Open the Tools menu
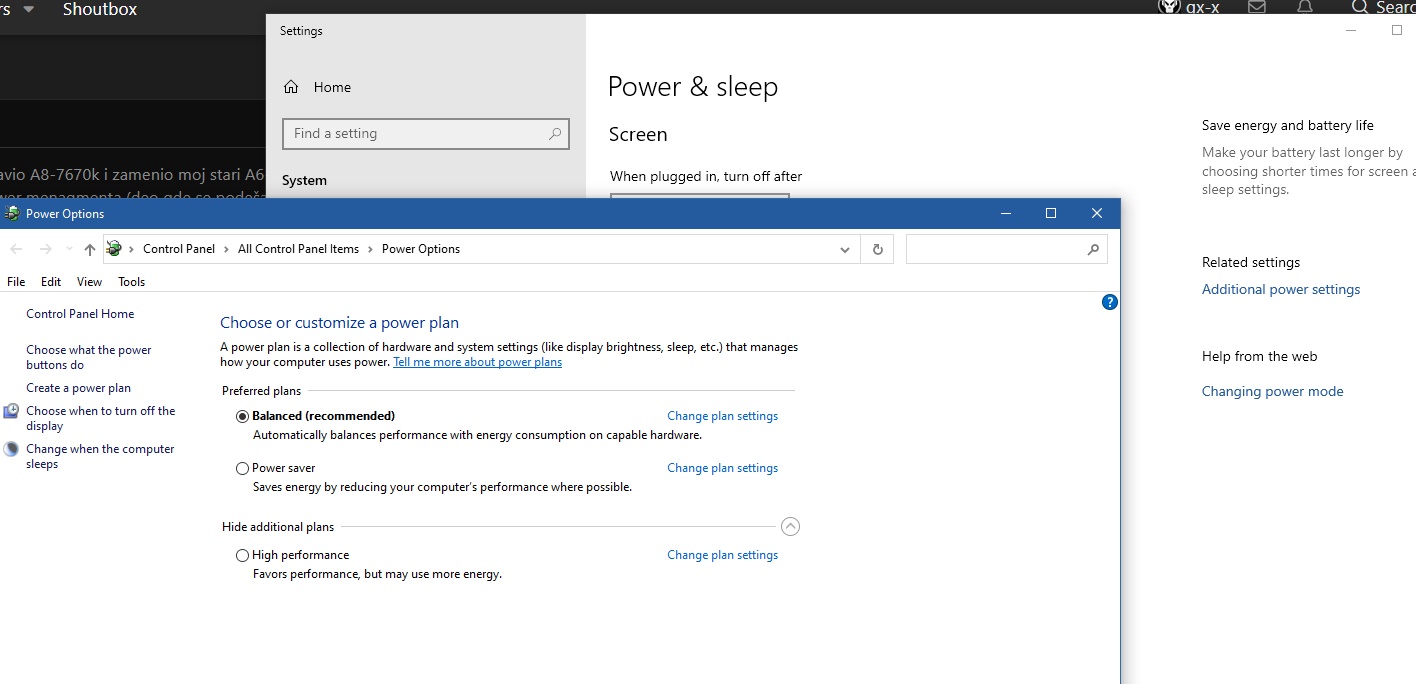This screenshot has width=1416, height=684. click(131, 282)
